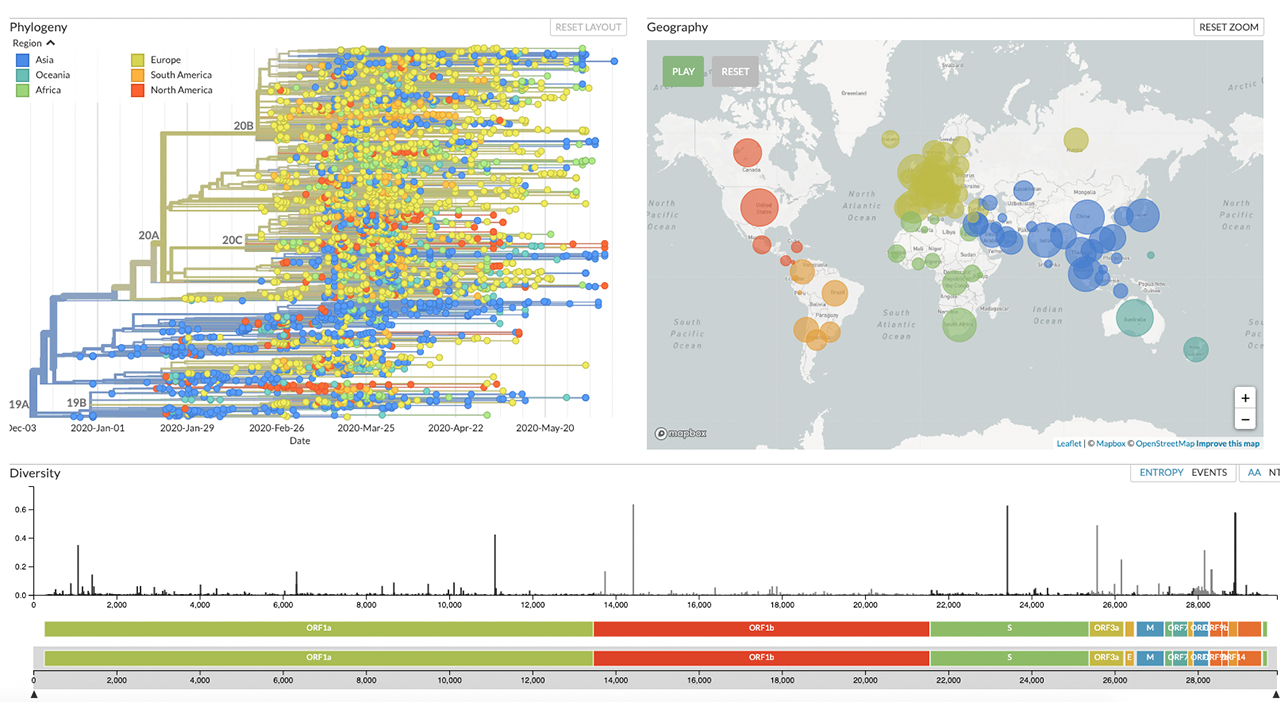This screenshot has height=720, width=1280.
Task: Reset the map animation
Action: [735, 72]
